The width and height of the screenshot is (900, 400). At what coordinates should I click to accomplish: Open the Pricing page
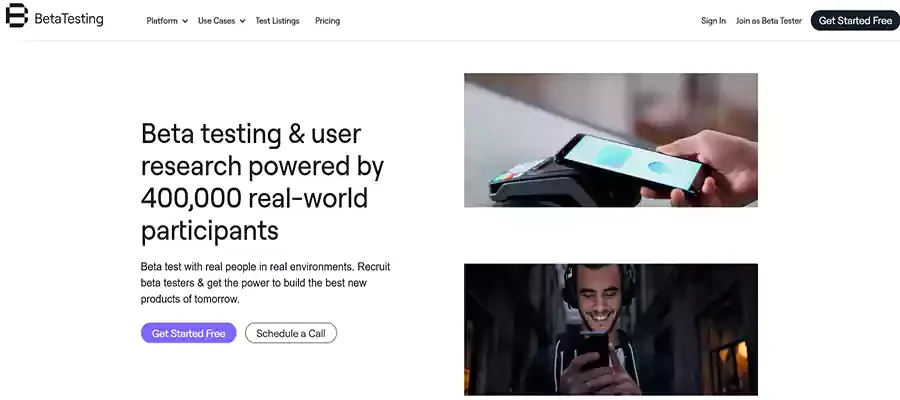click(327, 21)
